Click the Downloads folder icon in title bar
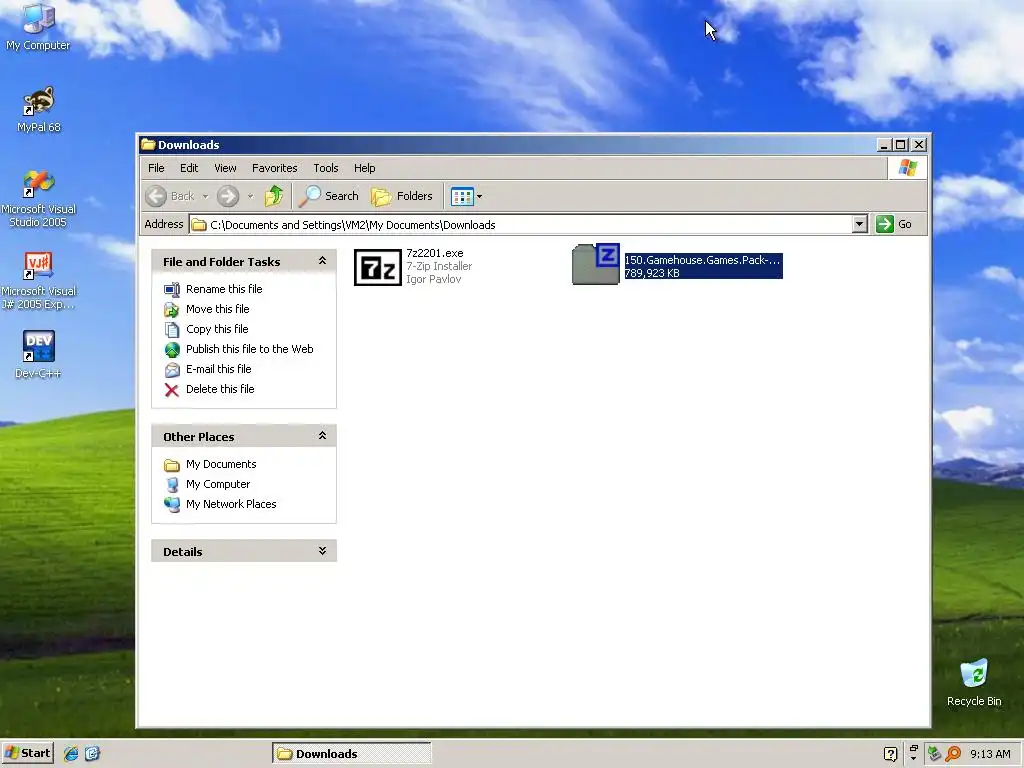This screenshot has height=768, width=1024. (148, 144)
